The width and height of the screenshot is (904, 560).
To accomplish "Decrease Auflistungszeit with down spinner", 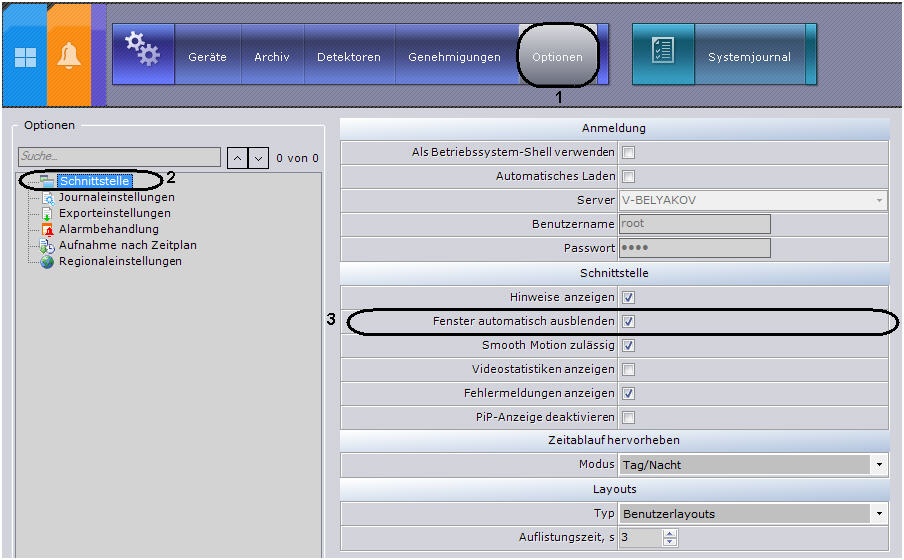I will tap(669, 542).
